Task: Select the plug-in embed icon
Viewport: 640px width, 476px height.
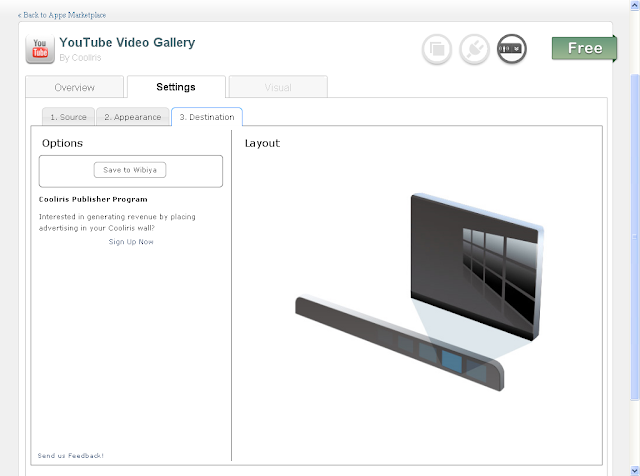Action: tap(474, 49)
